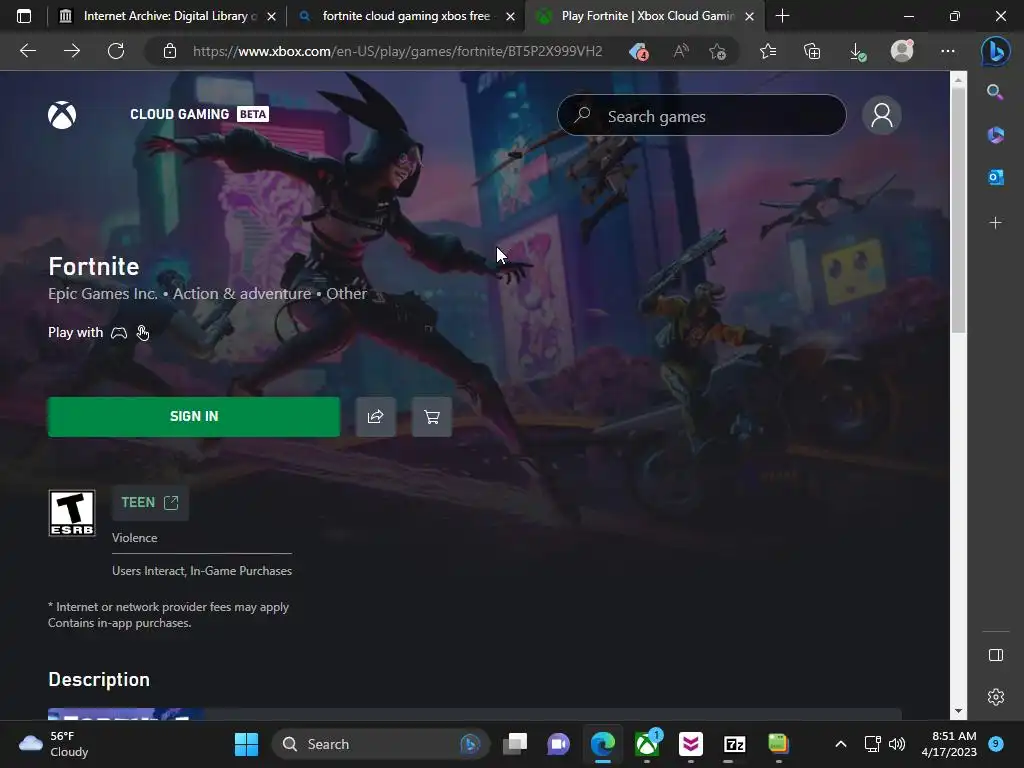
Task: Open the Downloads icon
Action: [x=857, y=52]
